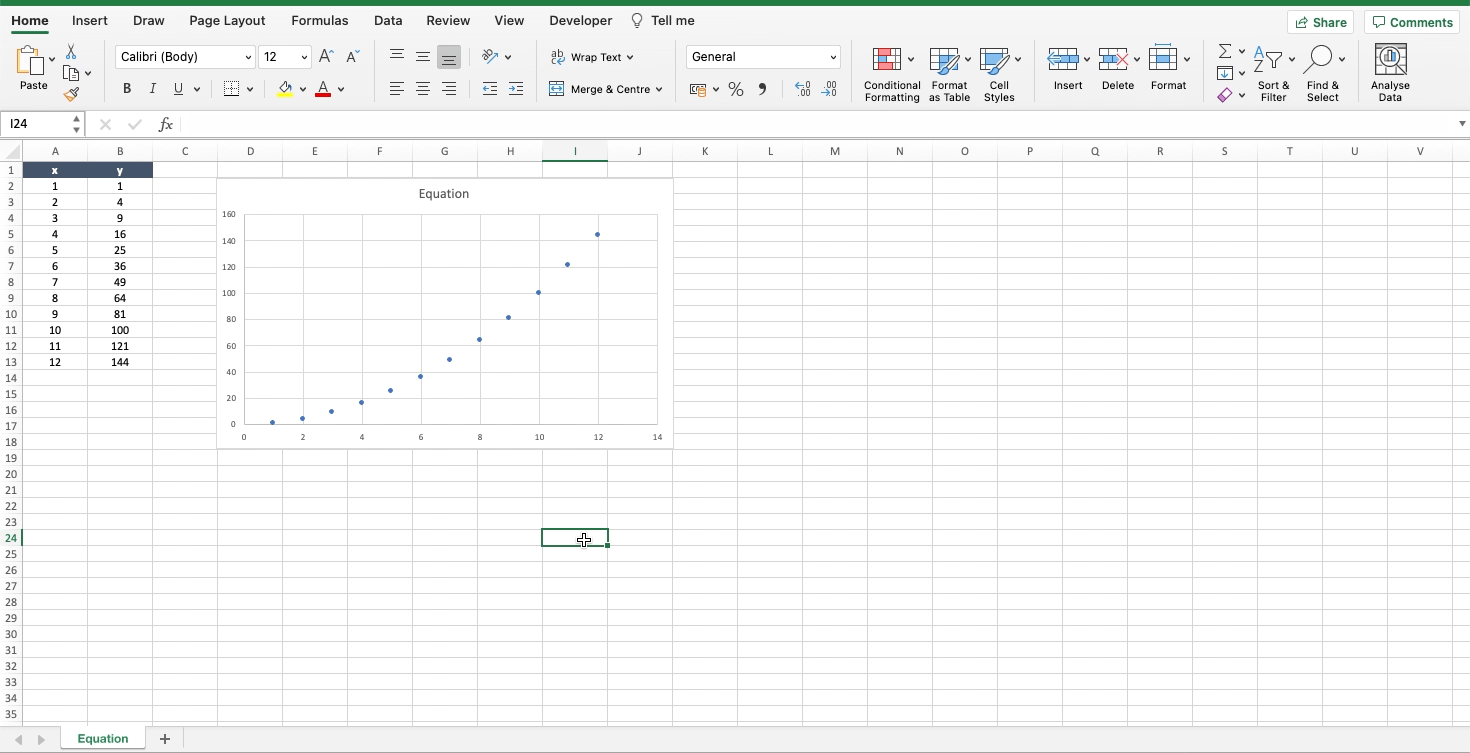Apply bold formatting
Image resolution: width=1470 pixels, height=753 pixels.
(126, 89)
